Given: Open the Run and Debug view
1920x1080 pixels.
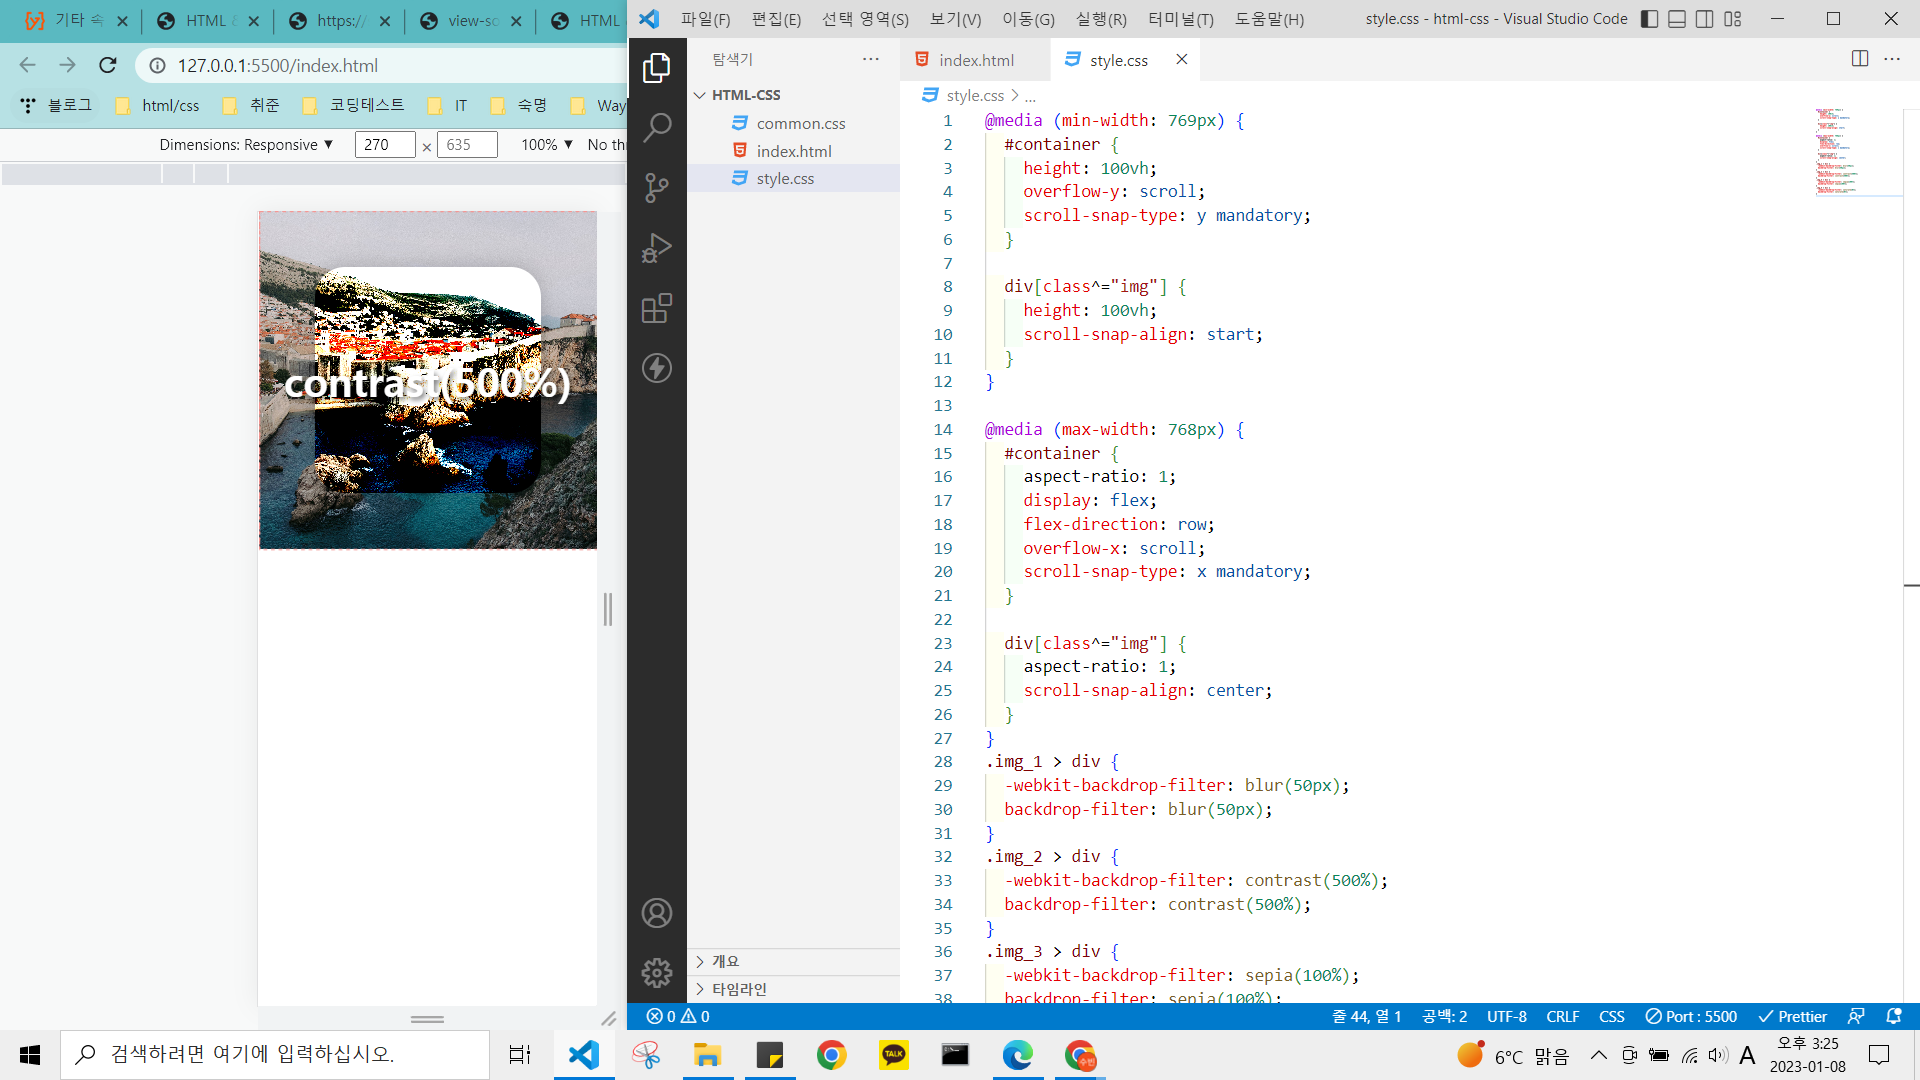Looking at the screenshot, I should [657, 247].
